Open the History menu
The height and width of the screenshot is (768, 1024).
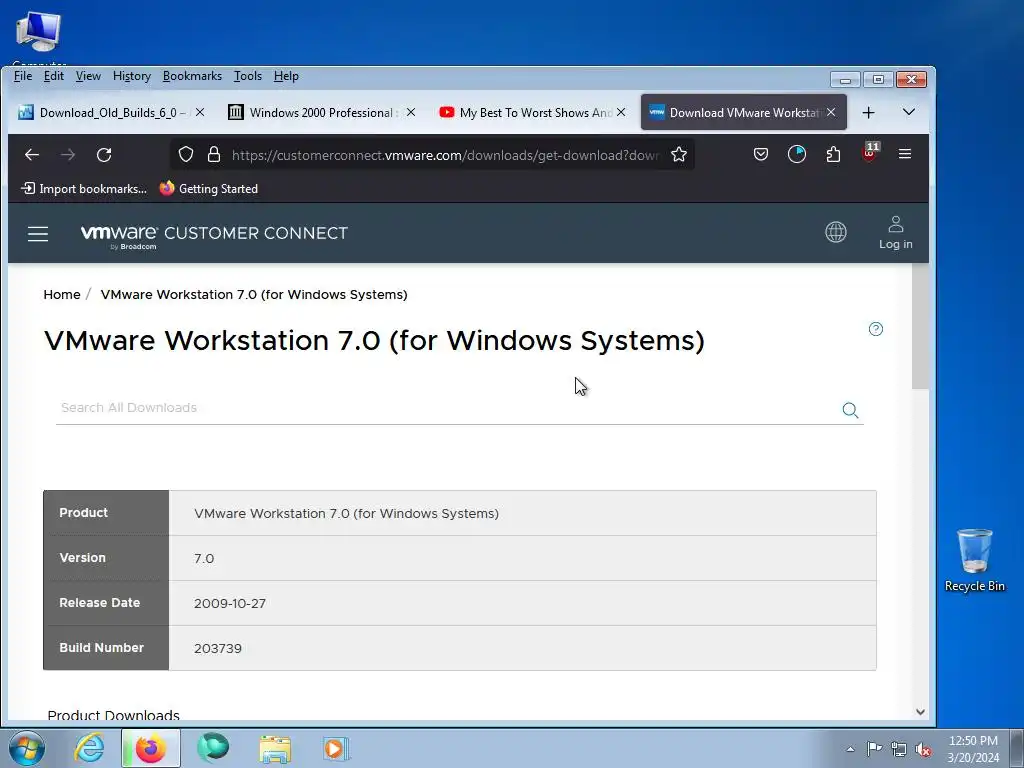click(132, 76)
